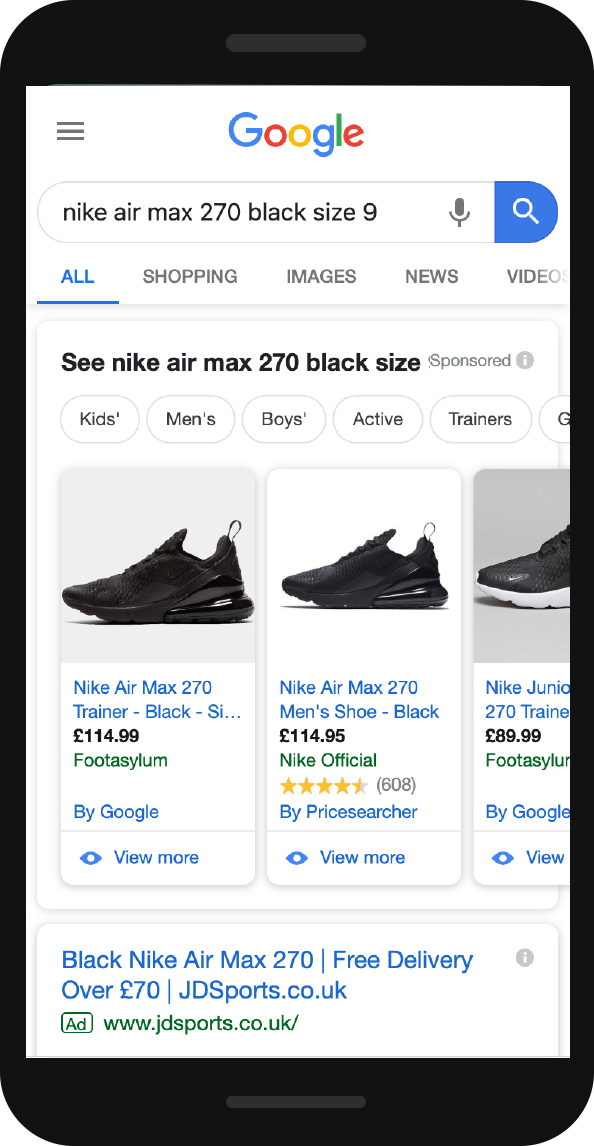Screen dimensions: 594x1146
Task: Click the blue magnifier search button
Action: 526,212
